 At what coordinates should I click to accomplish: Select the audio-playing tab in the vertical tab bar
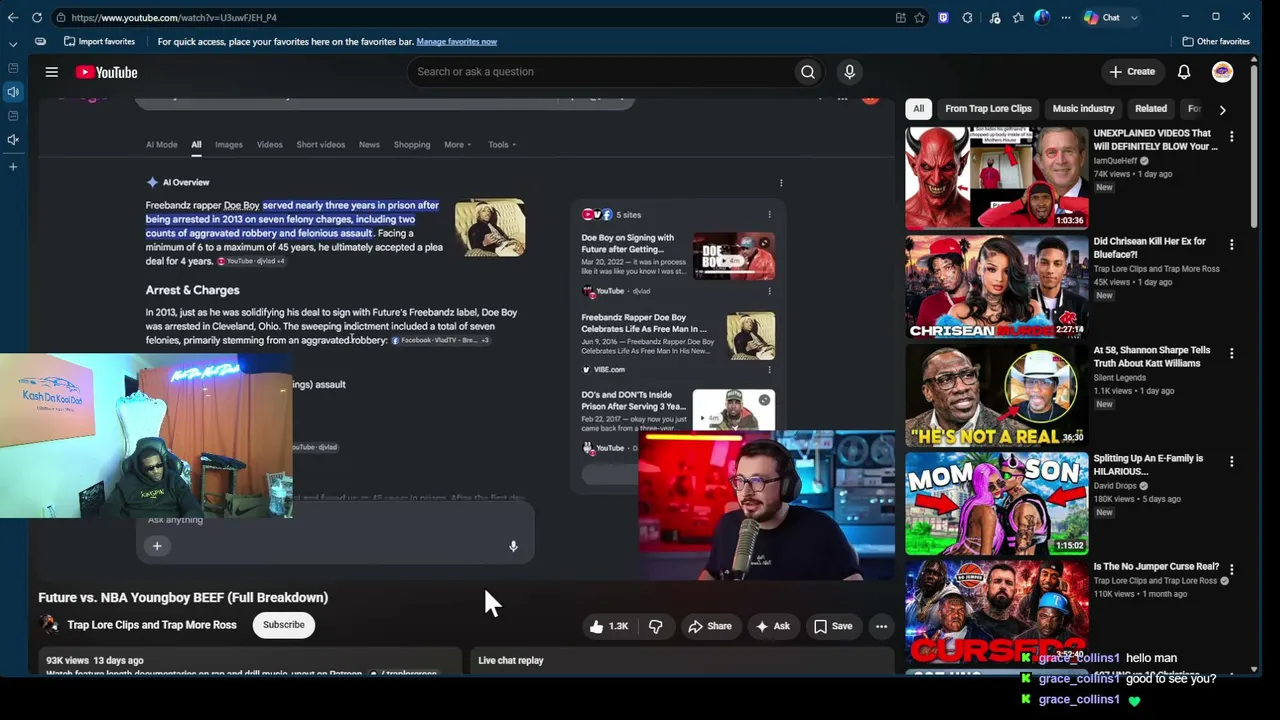pyautogui.click(x=13, y=92)
